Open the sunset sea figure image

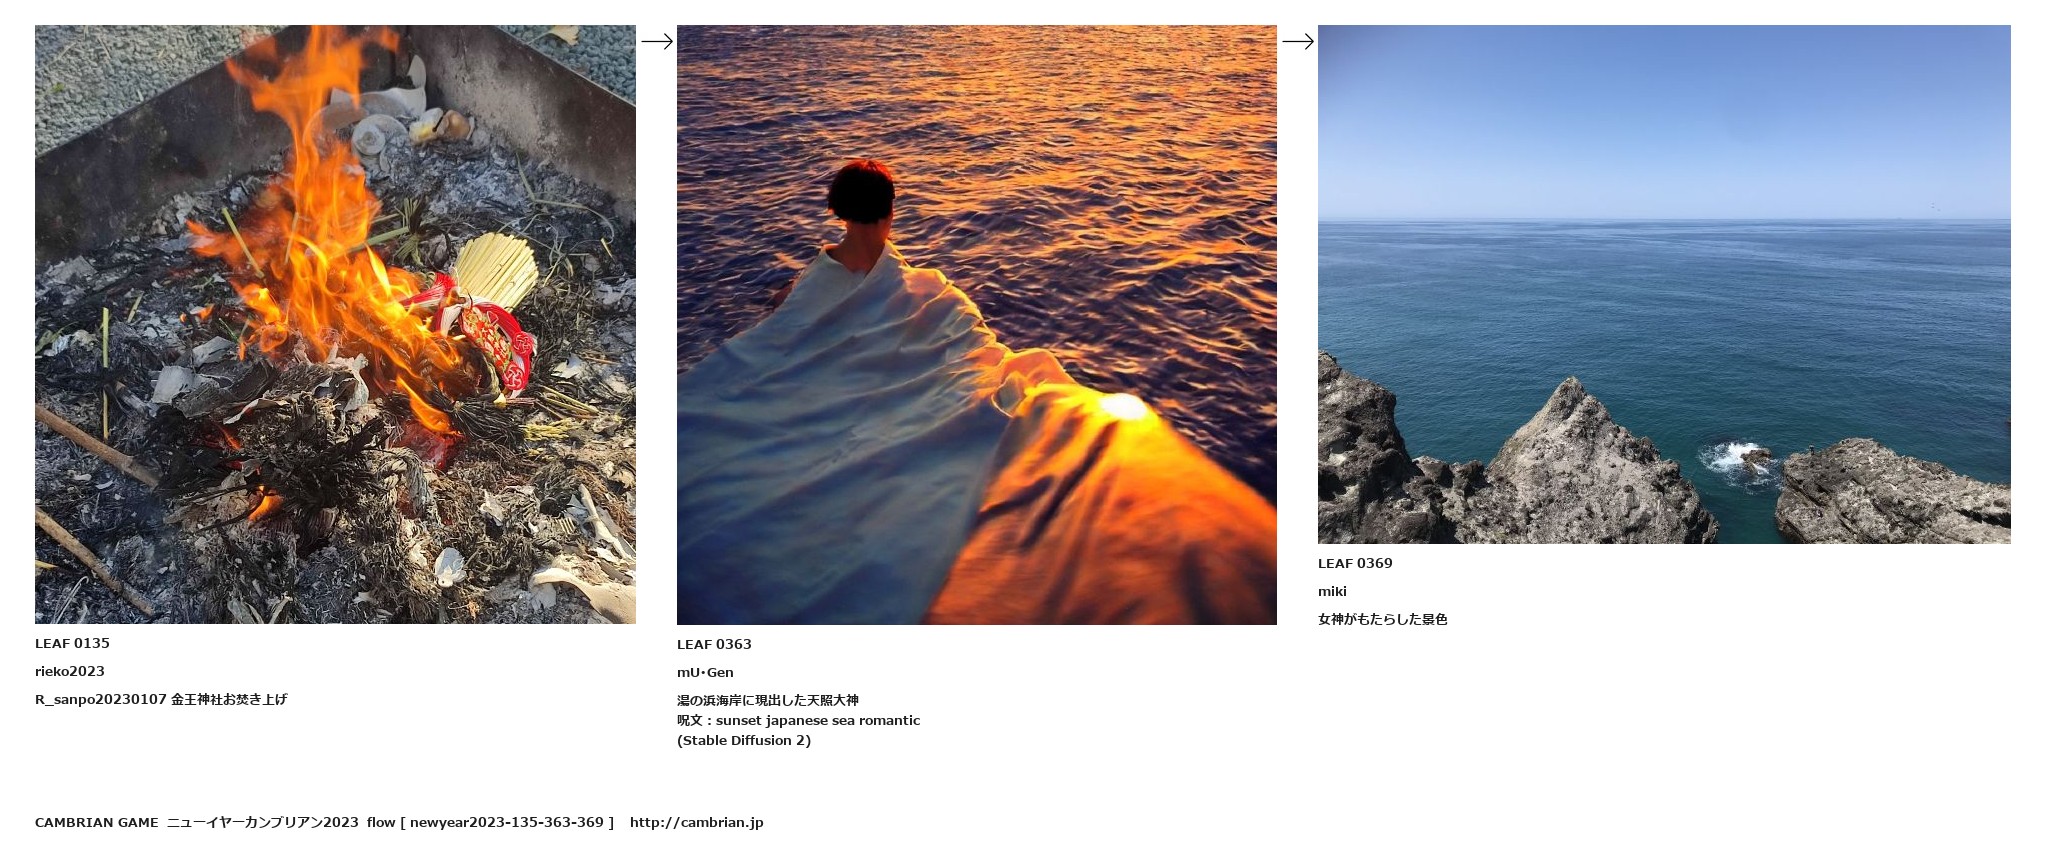977,325
